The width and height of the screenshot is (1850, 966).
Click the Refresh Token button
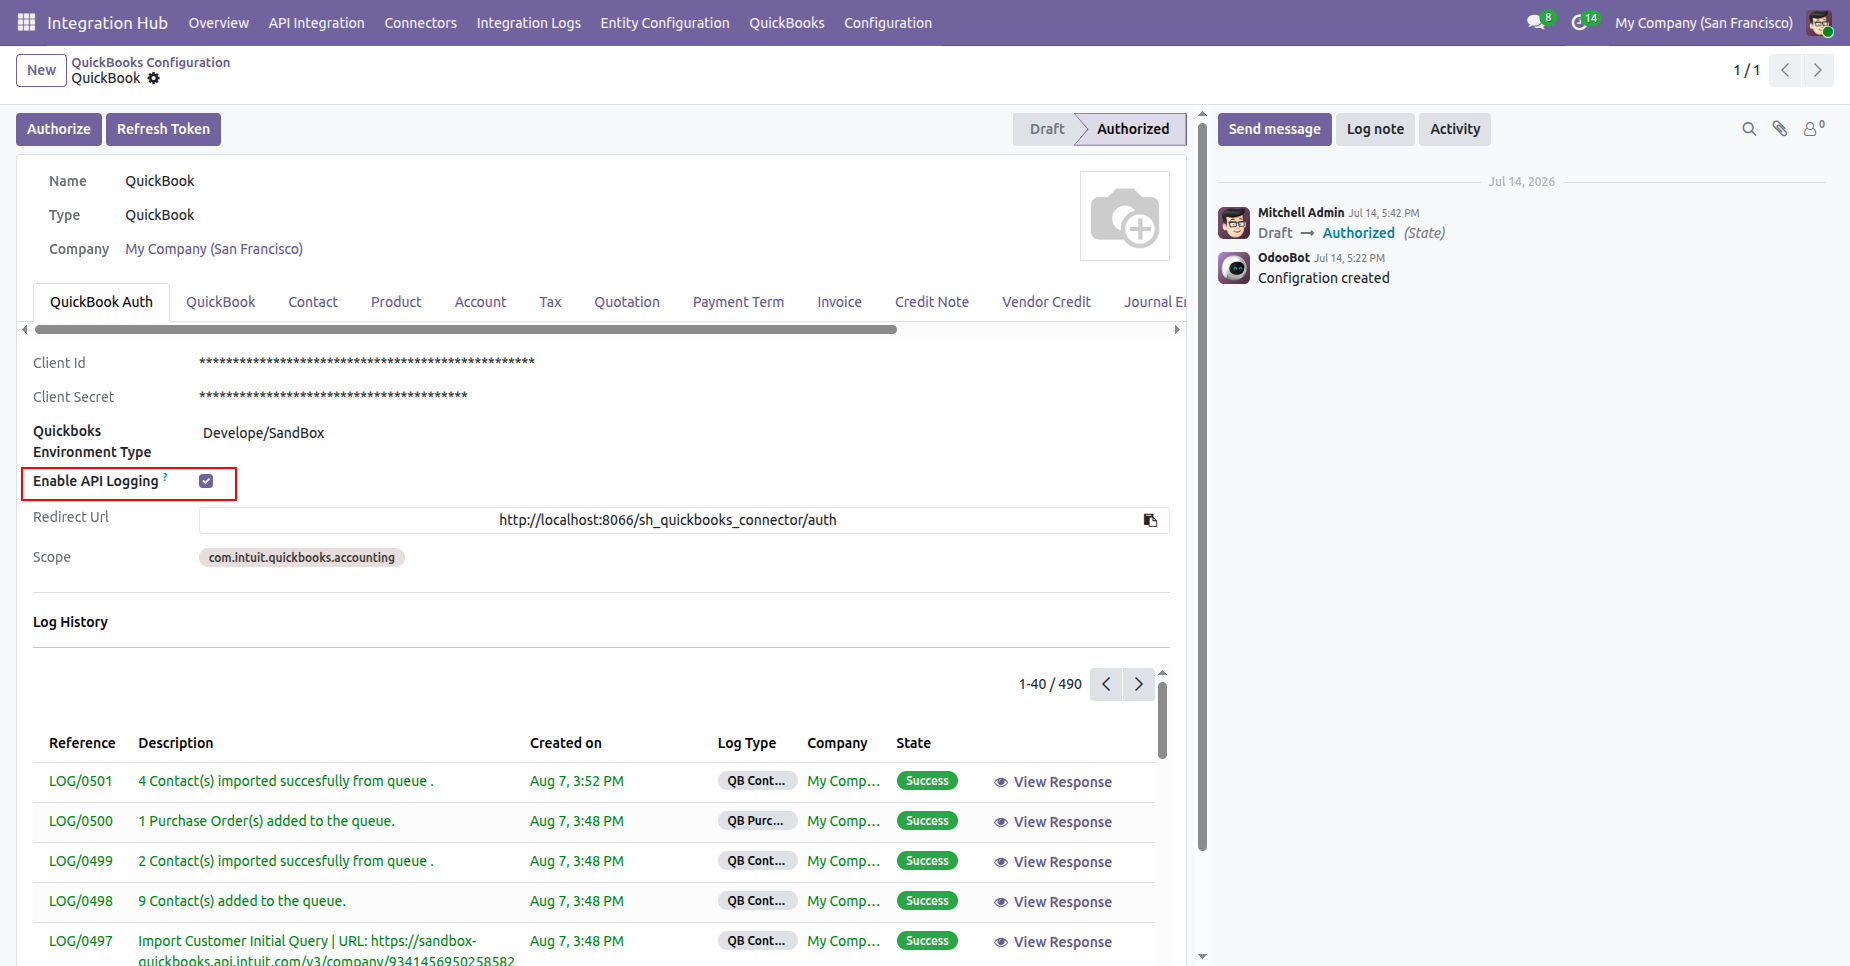(163, 129)
